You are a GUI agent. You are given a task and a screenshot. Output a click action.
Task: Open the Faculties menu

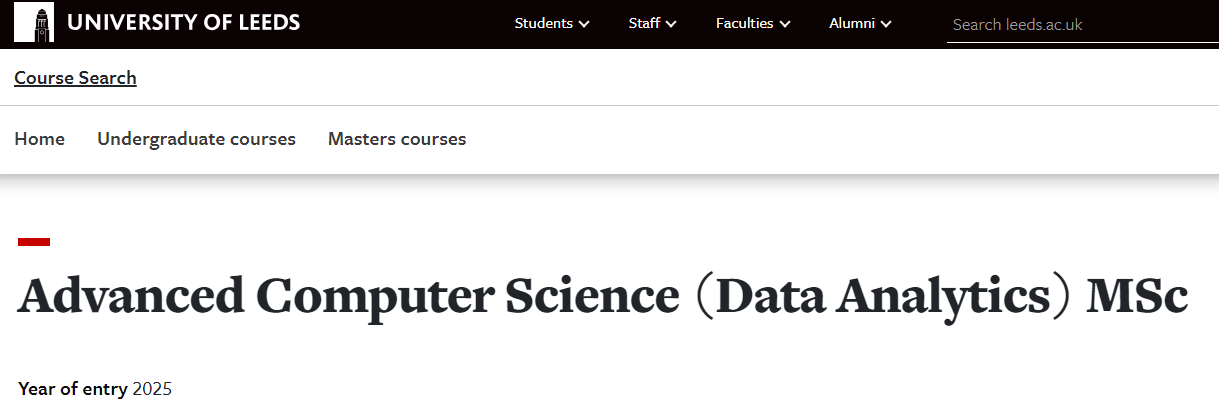tap(745, 23)
